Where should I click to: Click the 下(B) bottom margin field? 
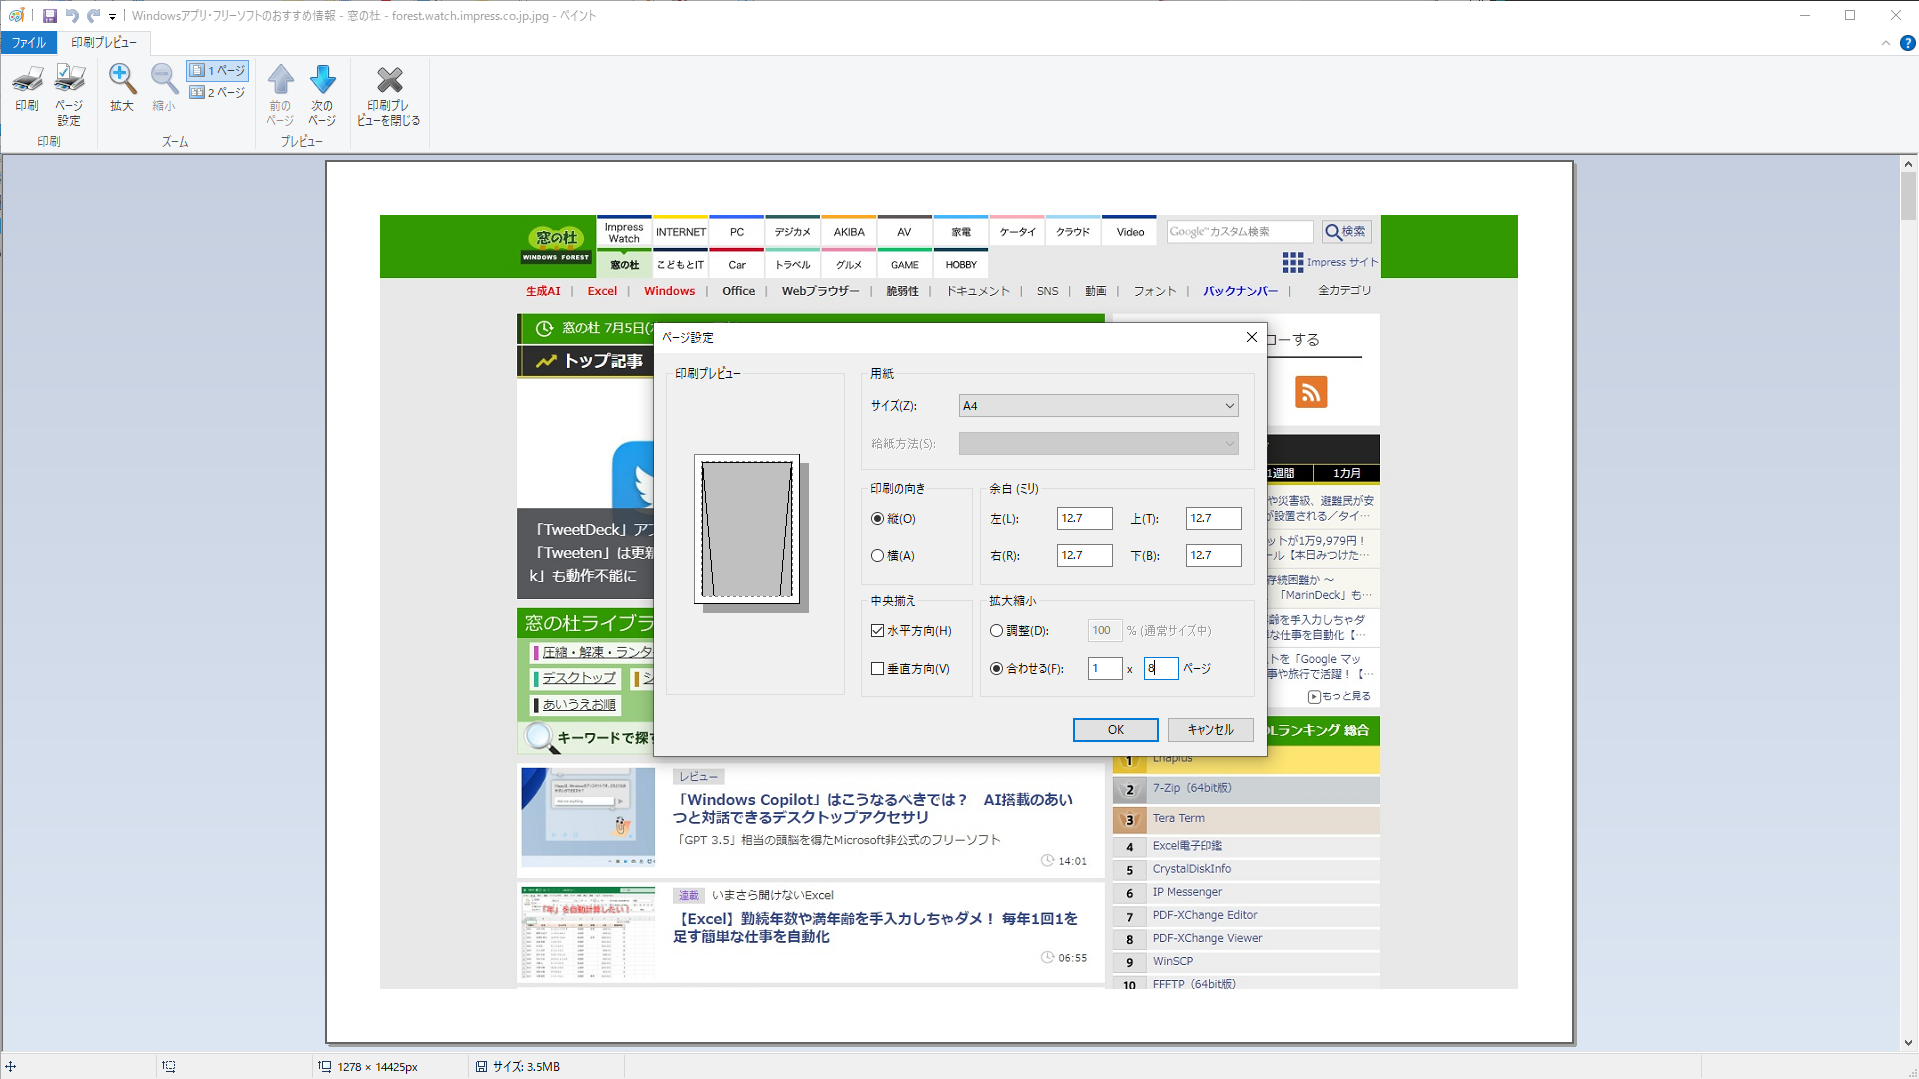1213,556
